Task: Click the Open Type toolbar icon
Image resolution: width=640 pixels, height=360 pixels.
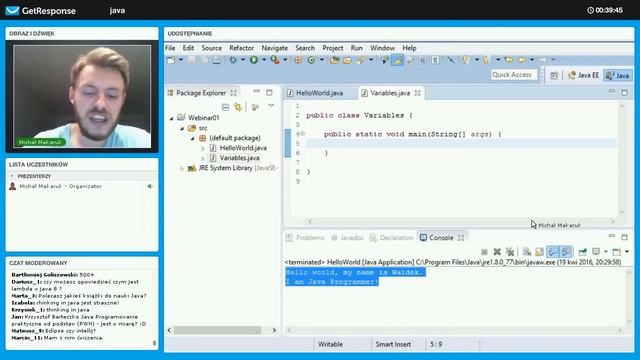Action: click(335, 60)
